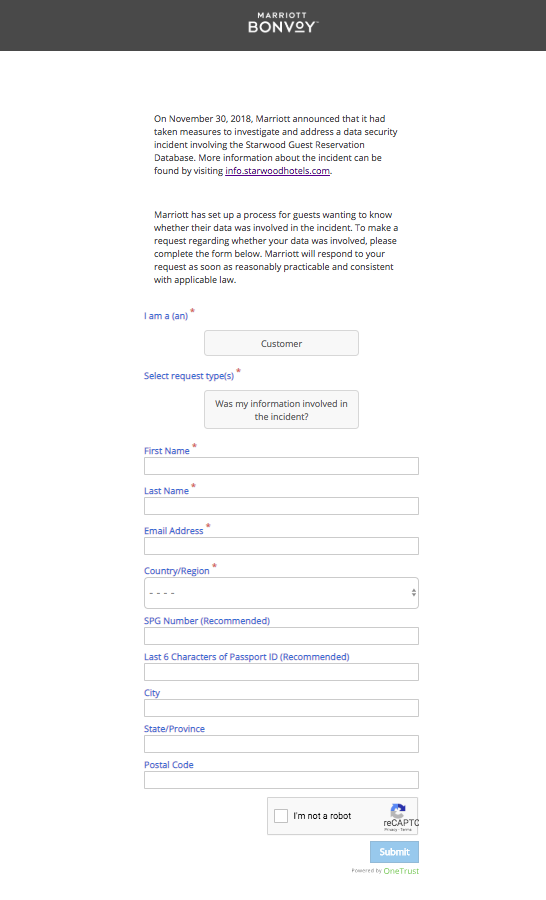The height and width of the screenshot is (900, 546).
Task: Click the Postal Code field
Action: point(281,780)
